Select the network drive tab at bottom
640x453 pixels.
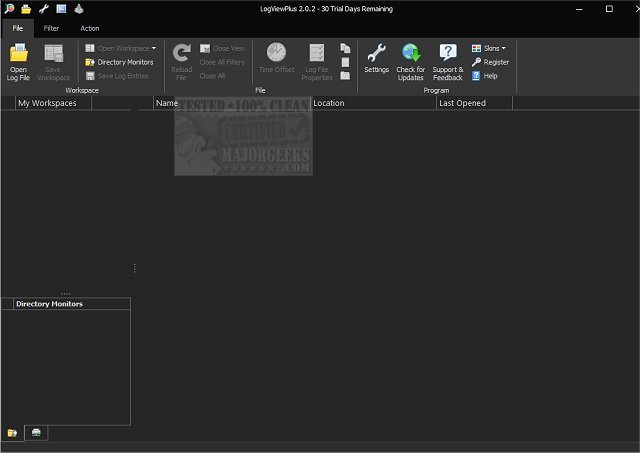(x=36, y=433)
